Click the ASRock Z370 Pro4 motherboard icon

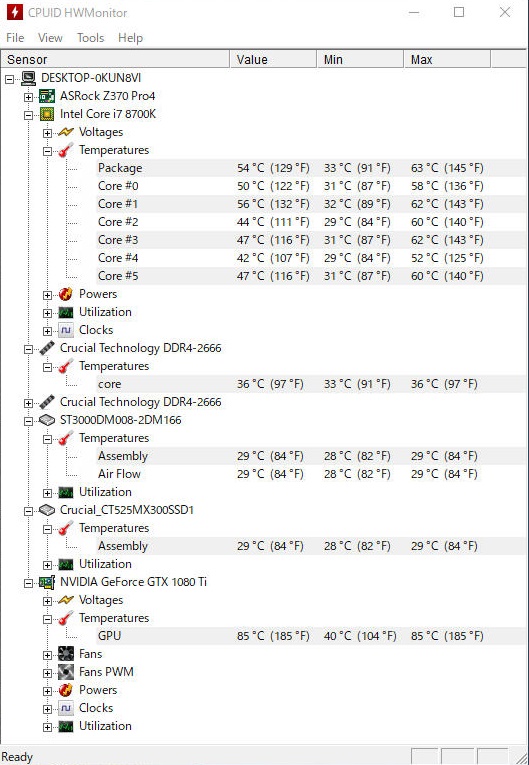[x=47, y=96]
